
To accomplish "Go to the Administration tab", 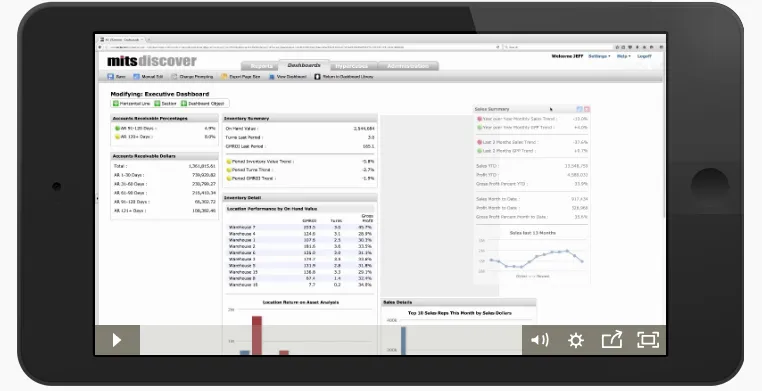I will click(x=408, y=66).
